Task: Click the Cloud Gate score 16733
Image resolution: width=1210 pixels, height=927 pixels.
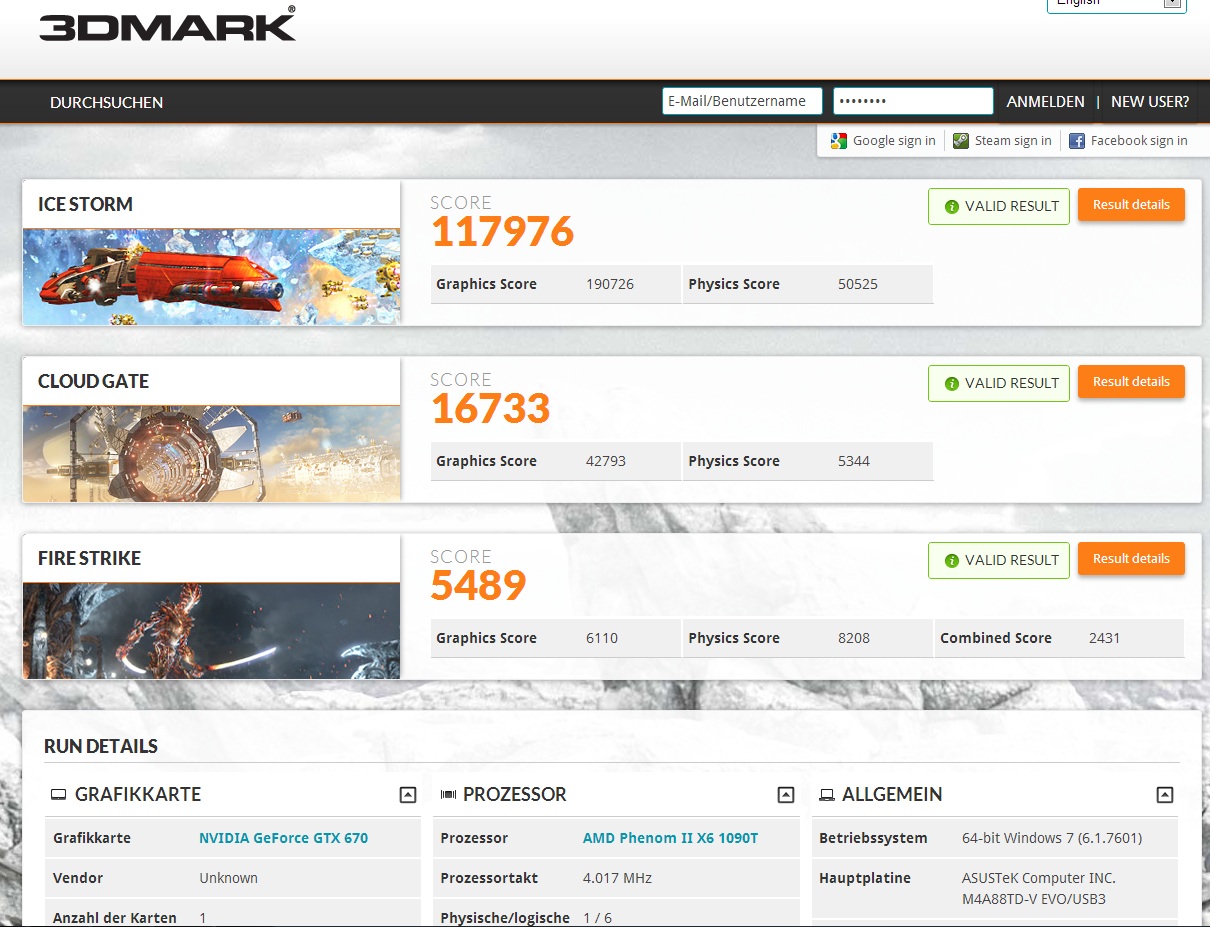Action: pyautogui.click(x=490, y=409)
